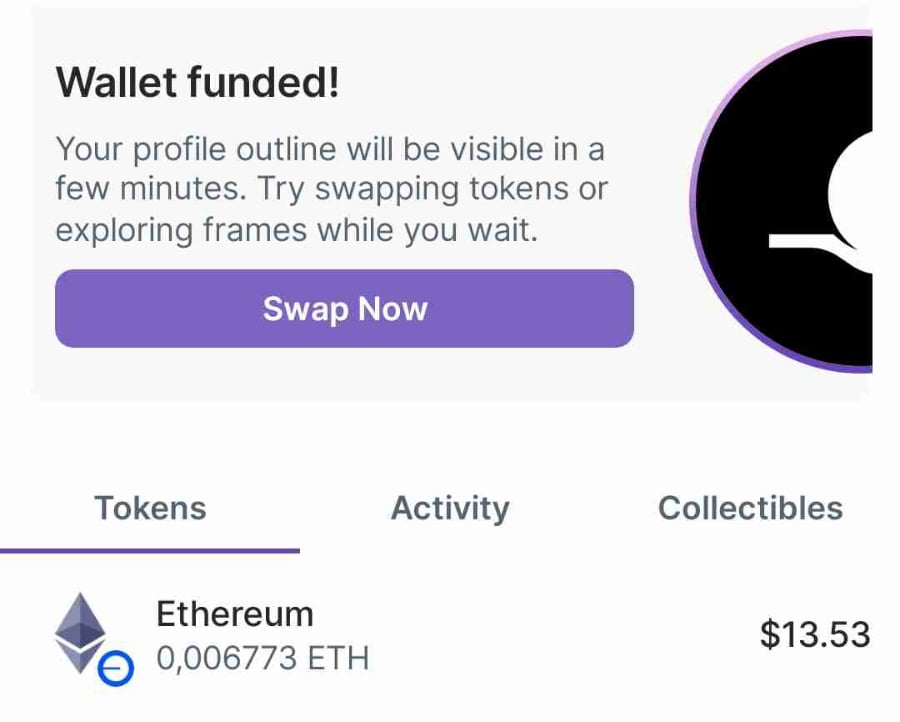Select the Tokens tab
This screenshot has height=722, width=900.
[150, 508]
